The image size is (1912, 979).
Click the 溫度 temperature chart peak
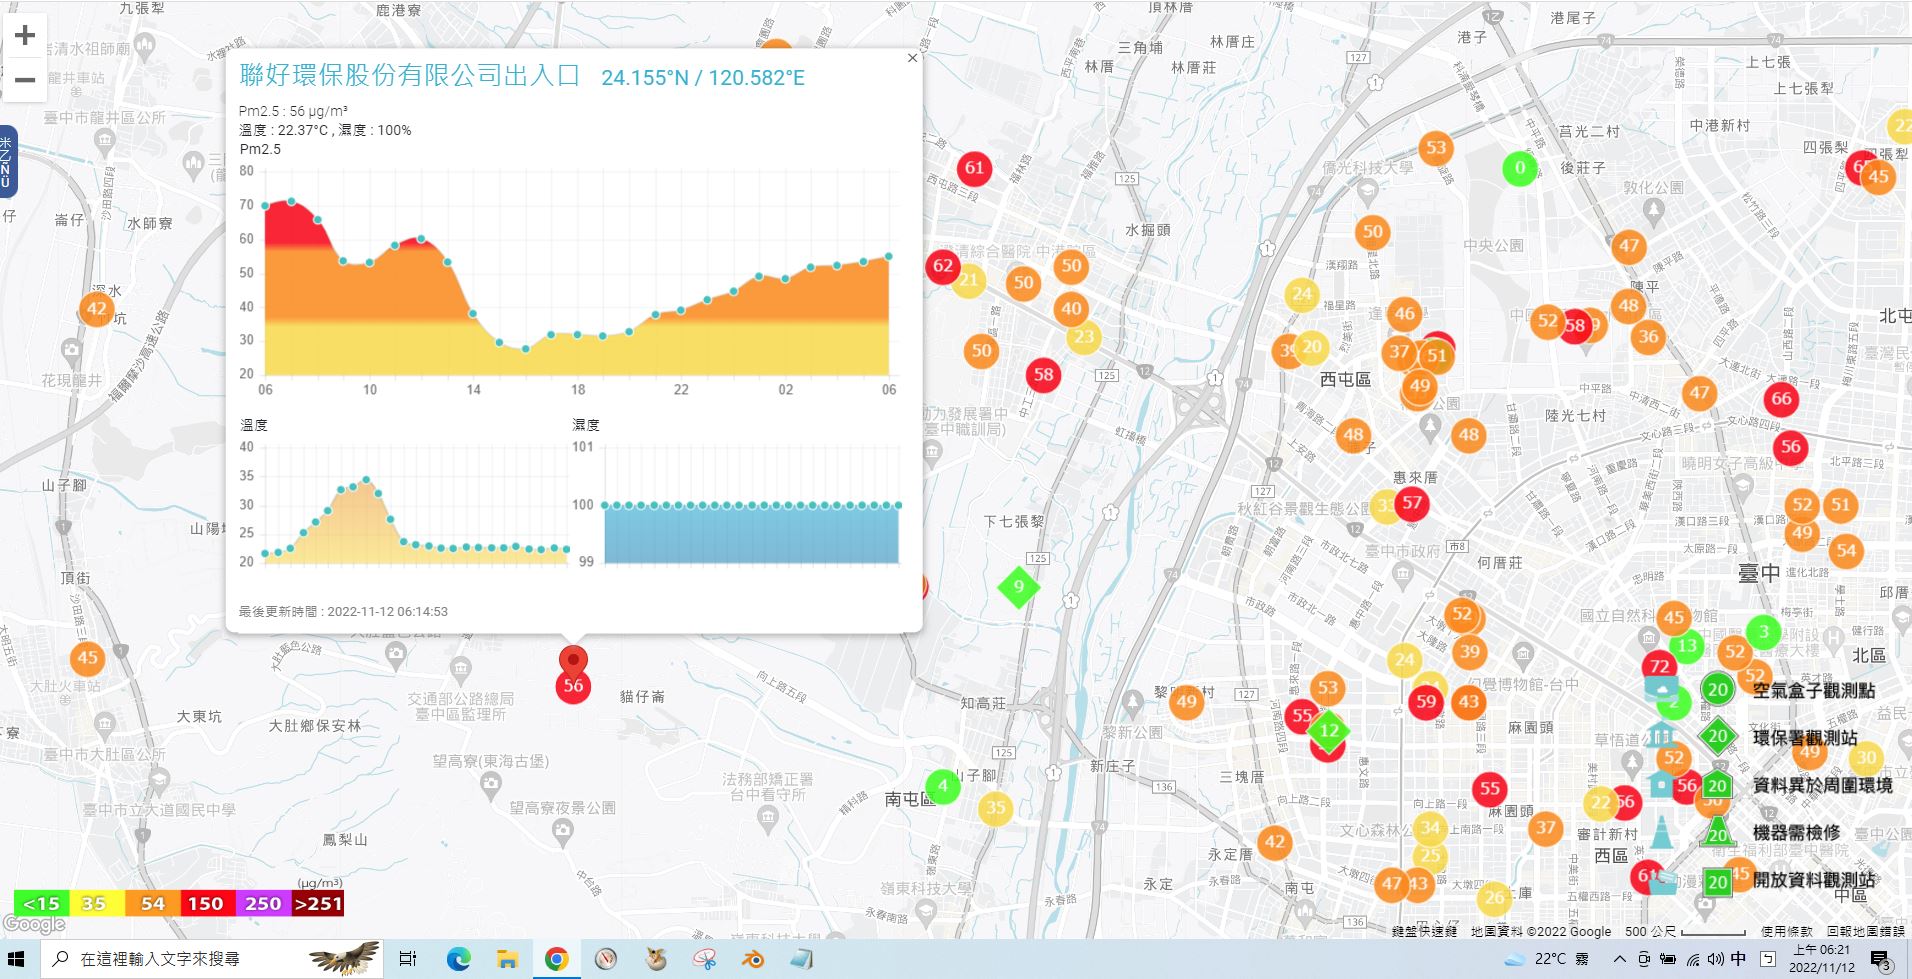[x=366, y=480]
